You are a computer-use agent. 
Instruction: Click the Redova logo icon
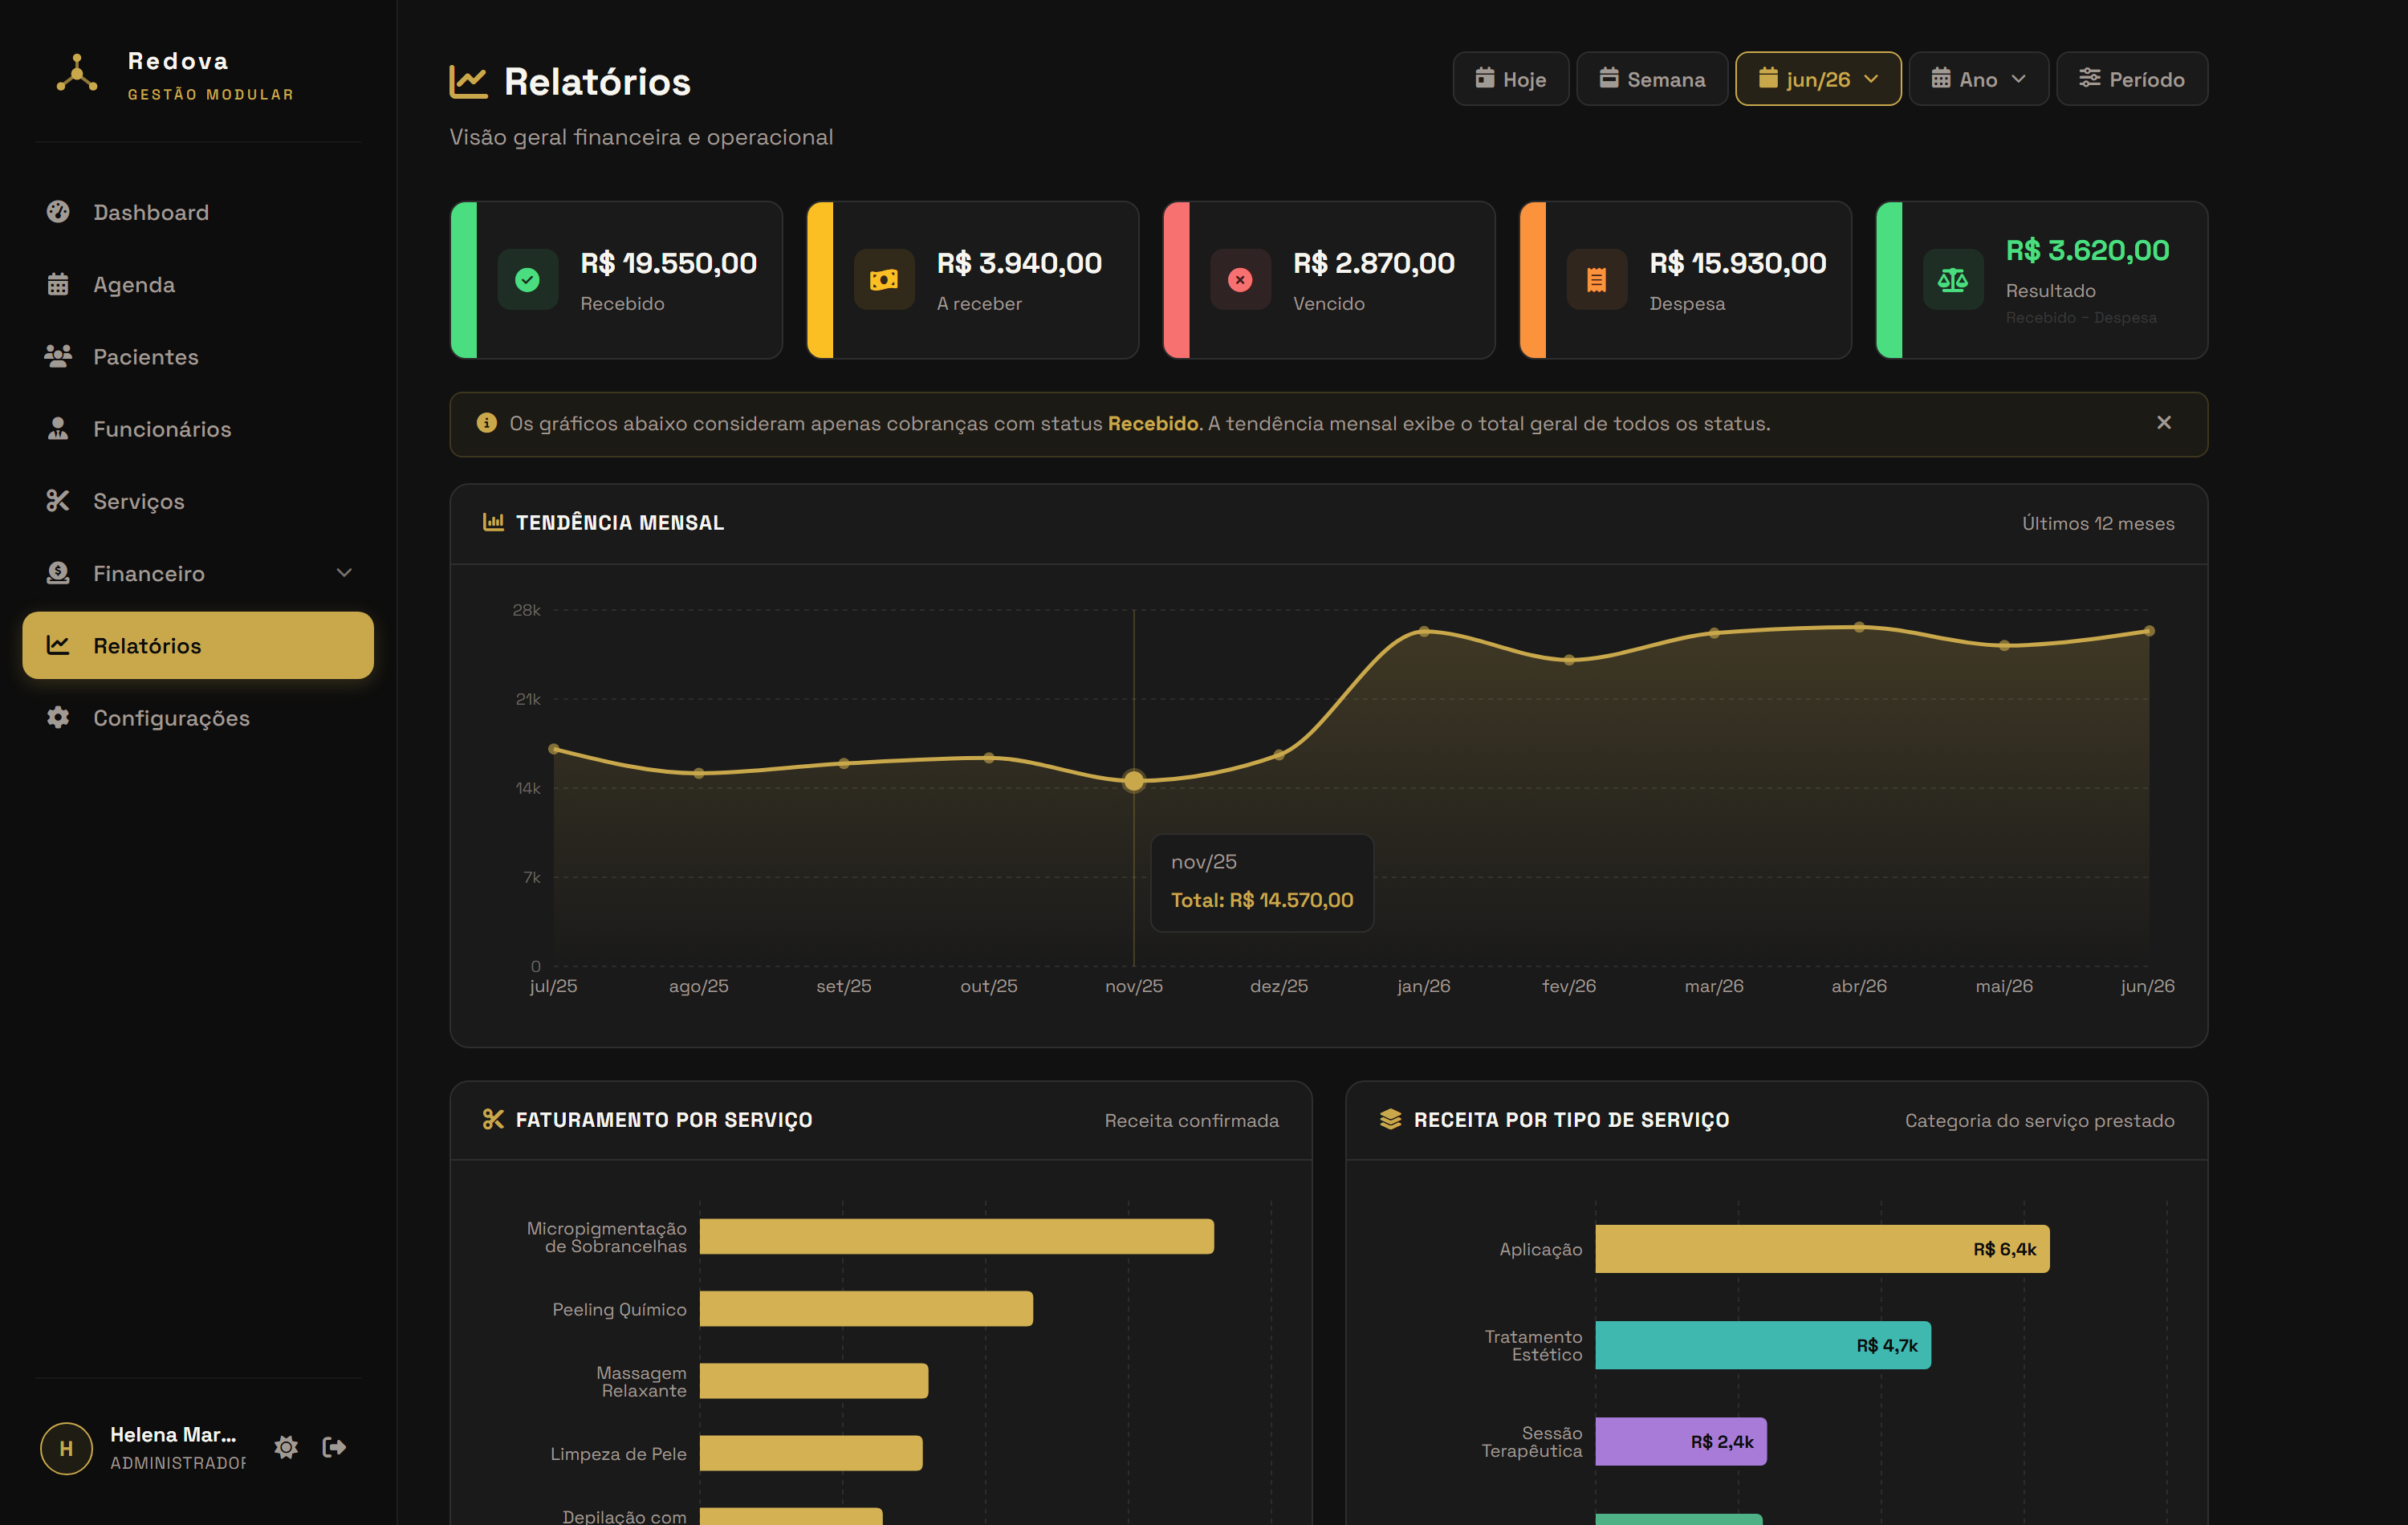77,75
